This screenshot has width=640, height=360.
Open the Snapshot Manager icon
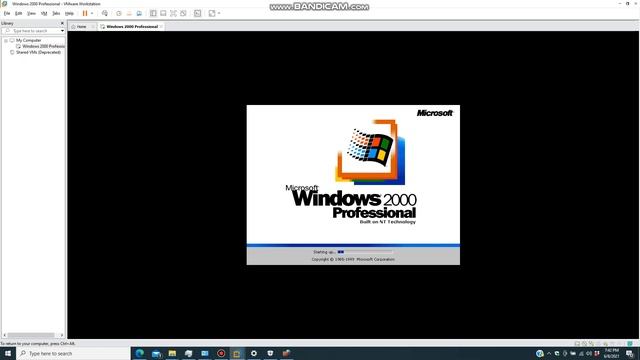pyautogui.click(x=139, y=13)
